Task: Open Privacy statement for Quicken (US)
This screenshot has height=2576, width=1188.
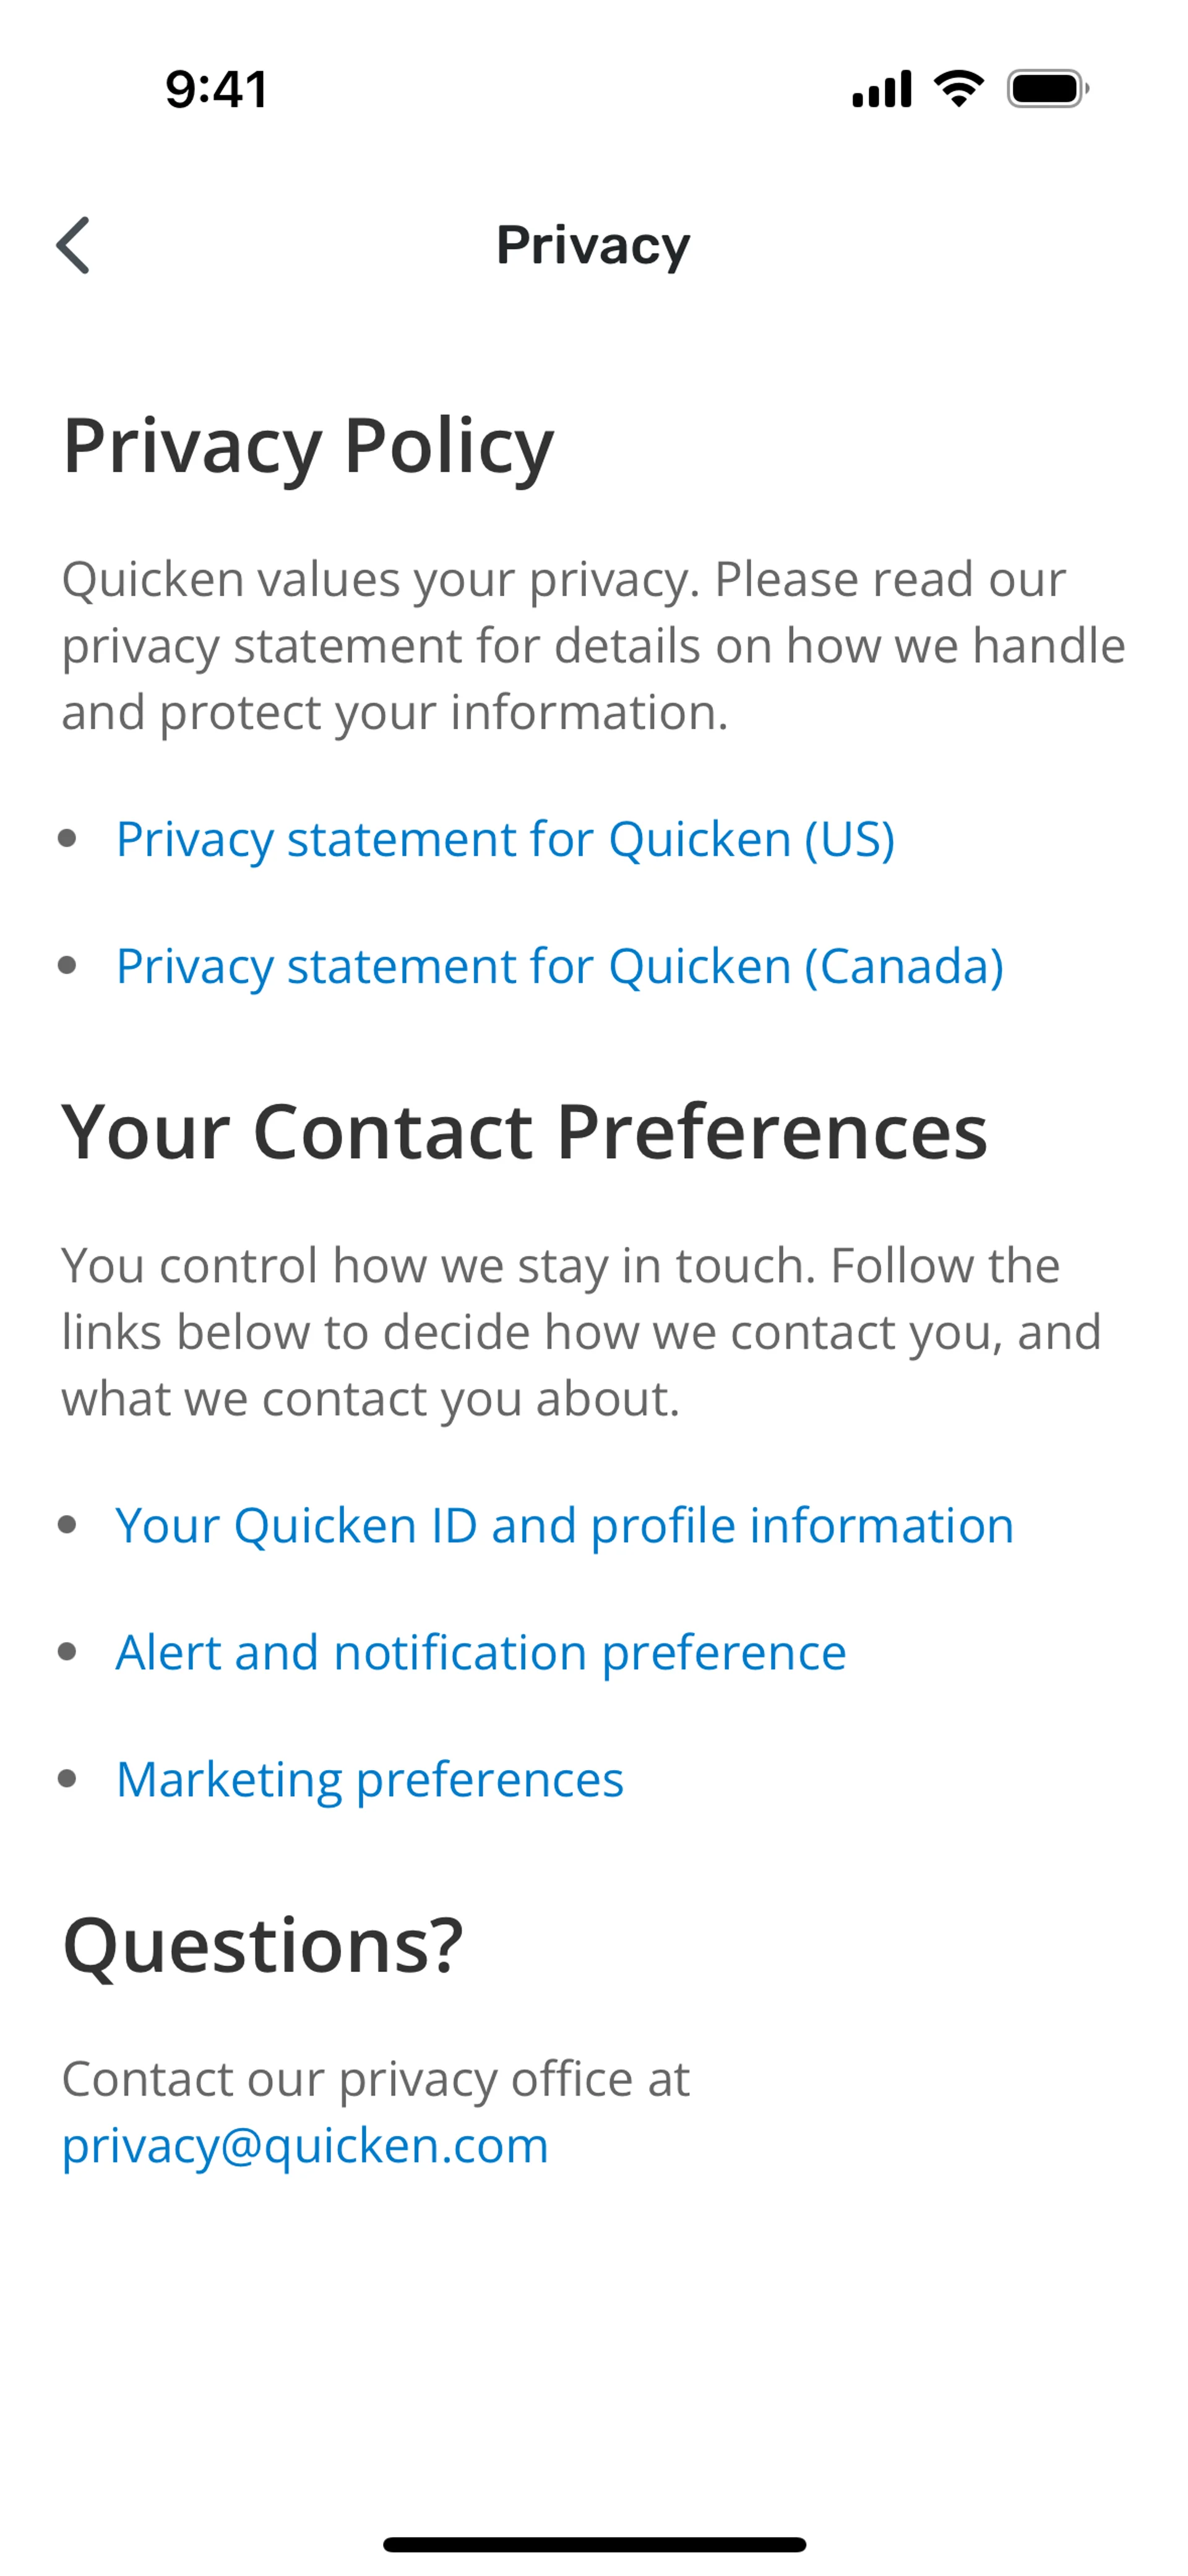Action: [505, 839]
